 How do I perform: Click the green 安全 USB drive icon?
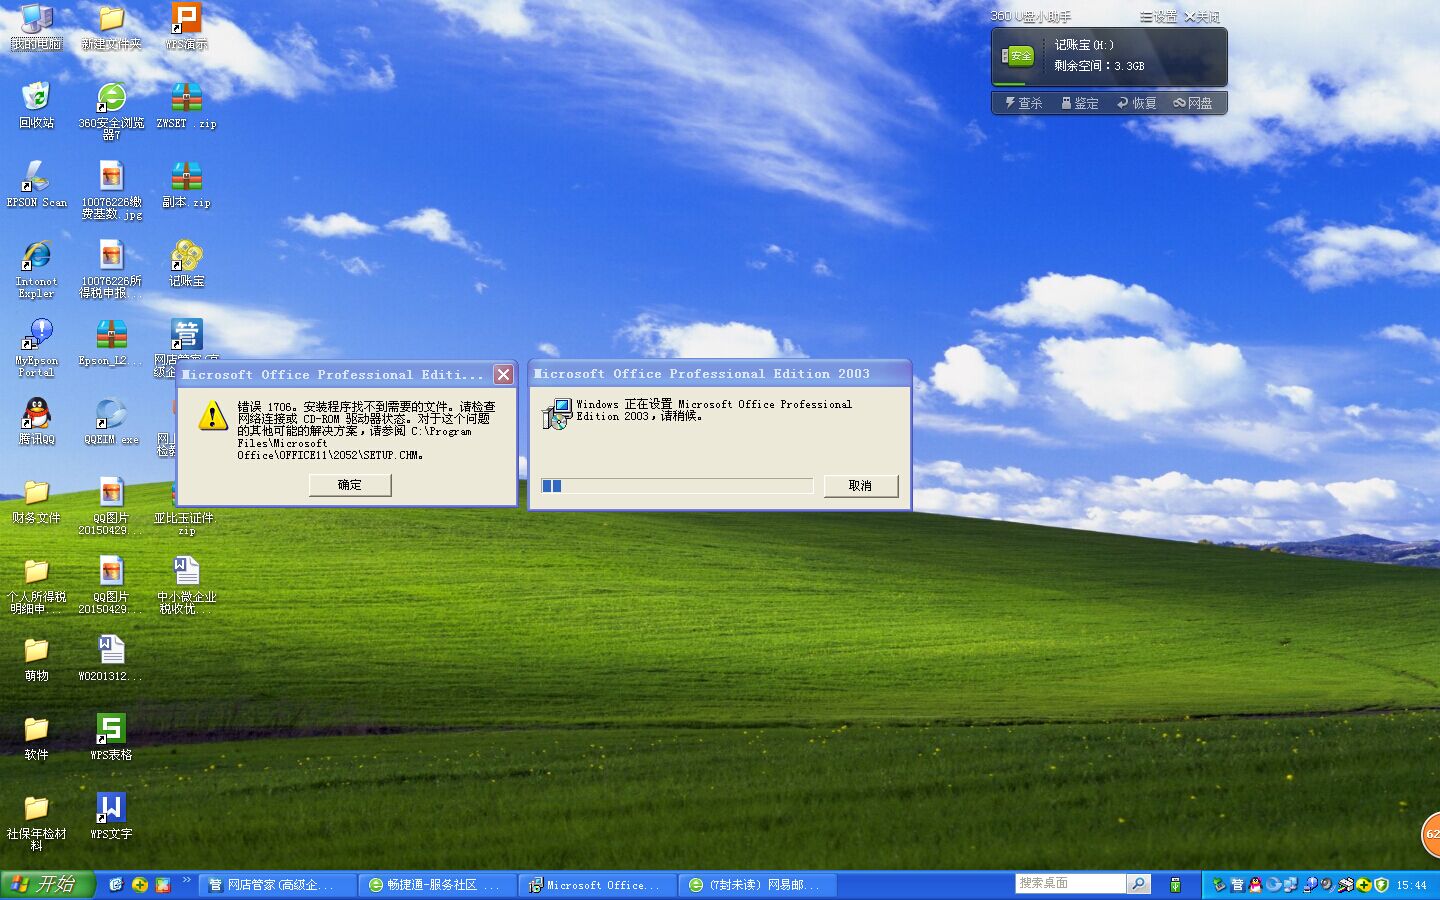pyautogui.click(x=1018, y=56)
